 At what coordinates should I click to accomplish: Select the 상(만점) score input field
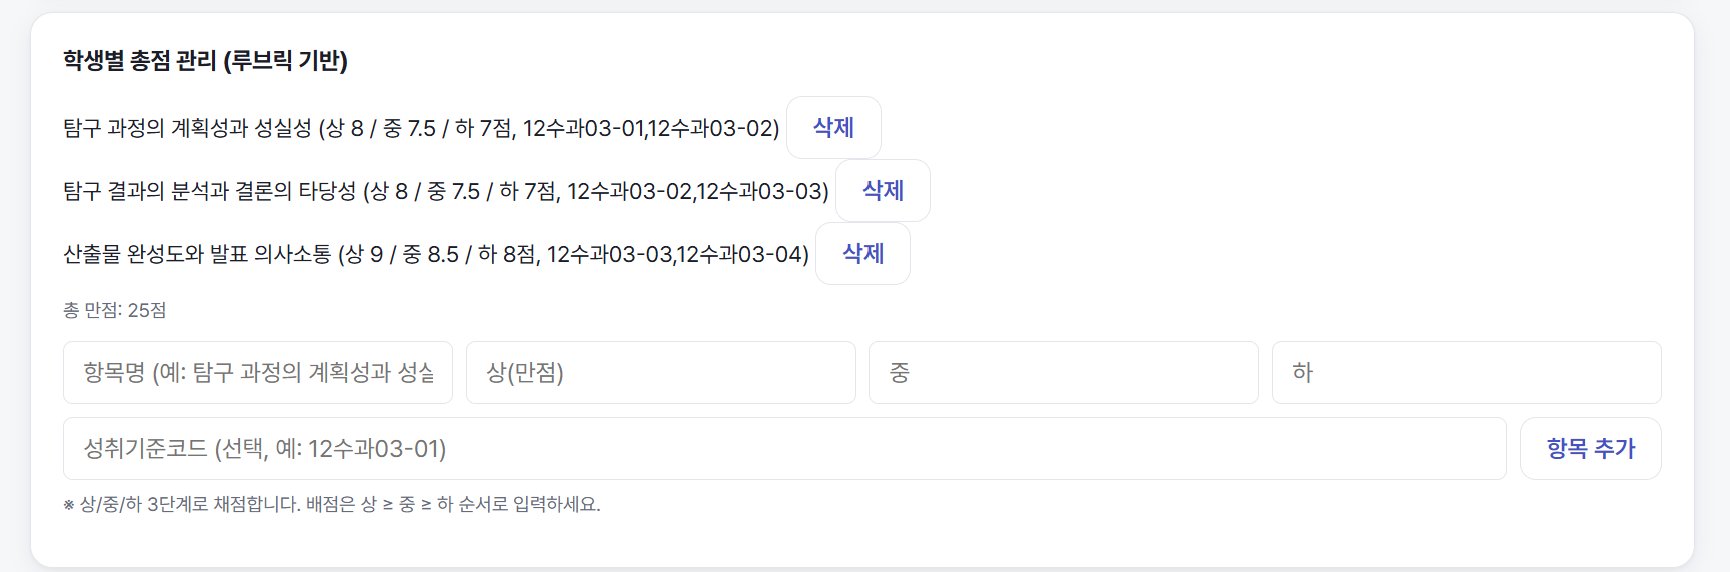pos(660,372)
